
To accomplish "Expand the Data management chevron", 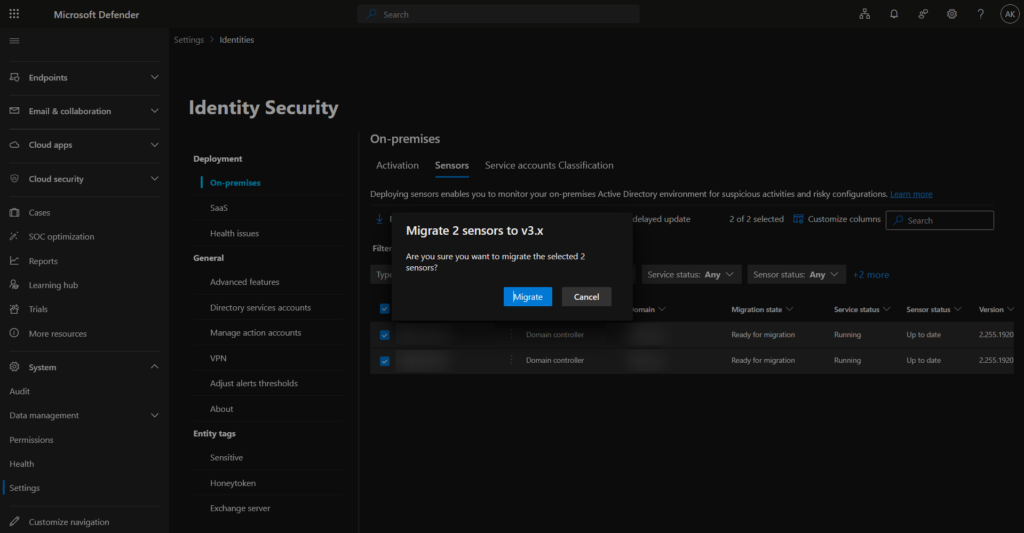I will coord(155,415).
